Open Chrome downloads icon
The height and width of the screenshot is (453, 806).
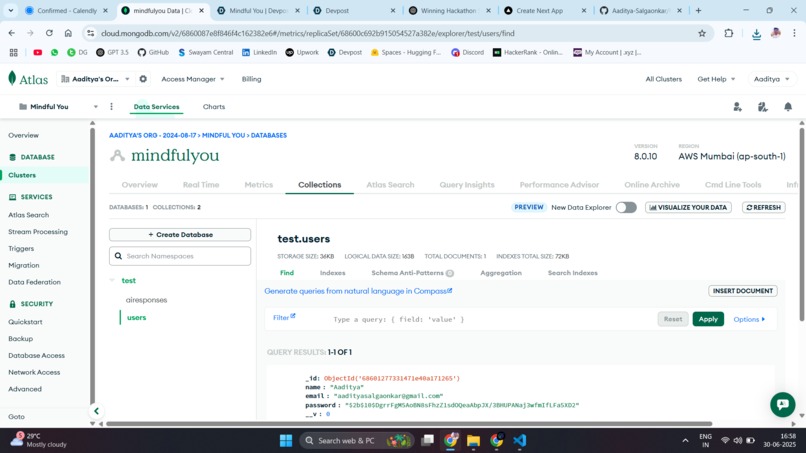[x=756, y=34]
